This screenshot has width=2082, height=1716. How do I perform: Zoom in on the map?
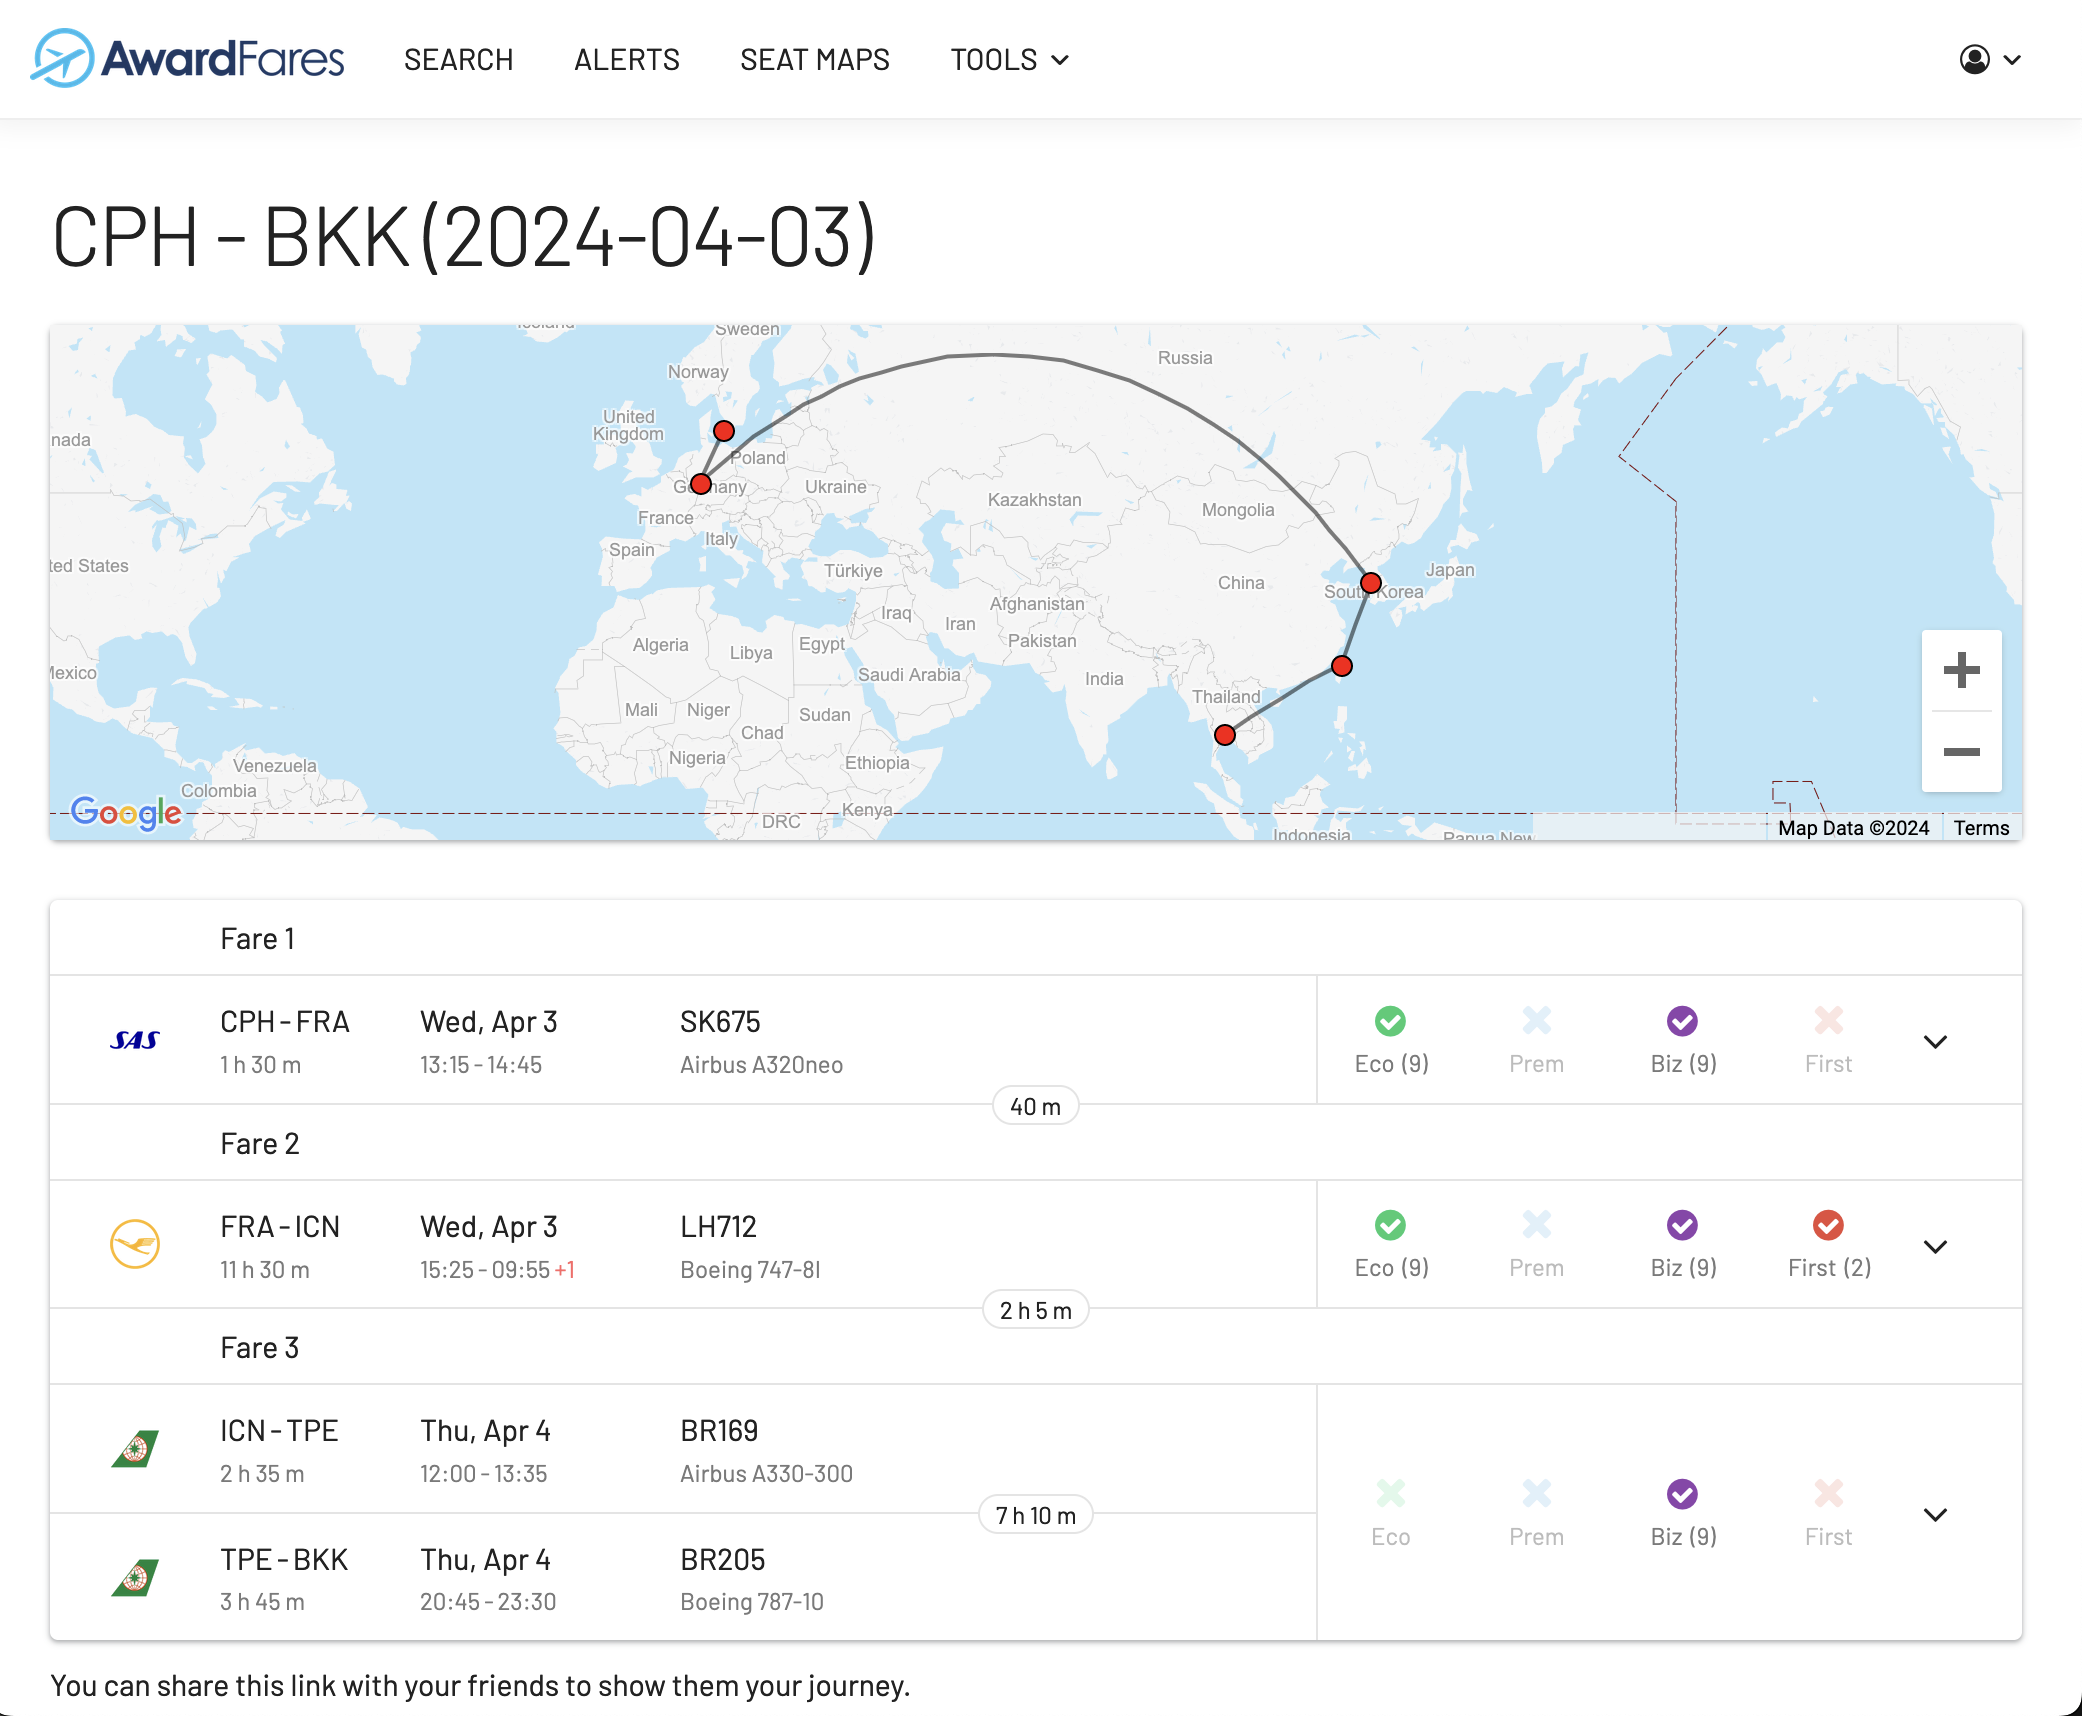1962,670
